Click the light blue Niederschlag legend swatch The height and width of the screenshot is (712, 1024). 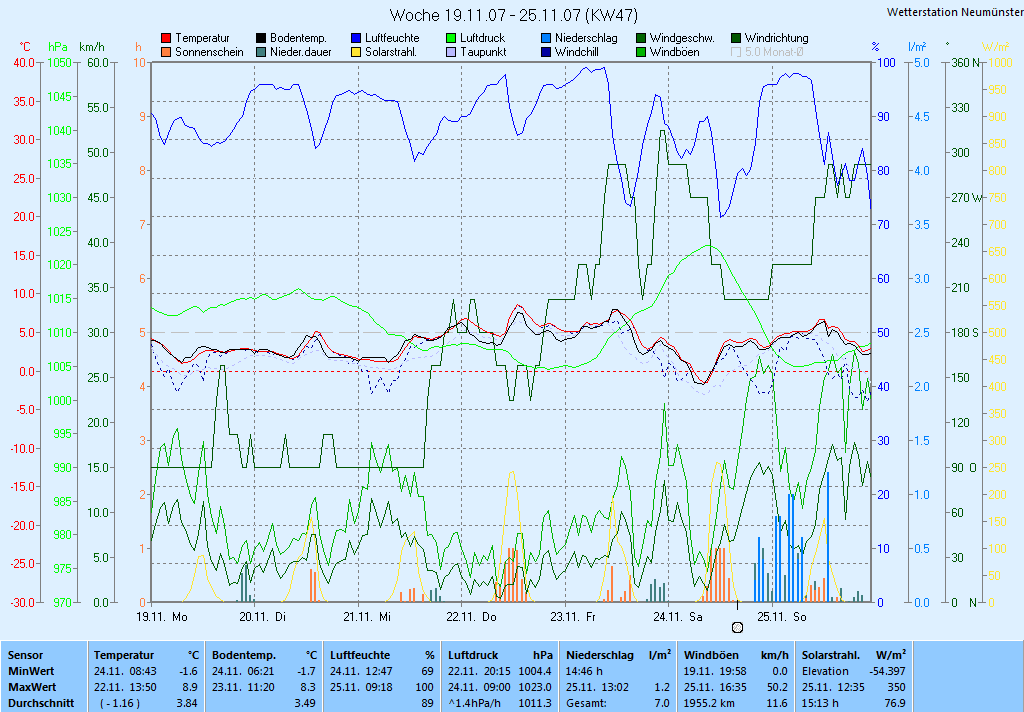[x=546, y=38]
